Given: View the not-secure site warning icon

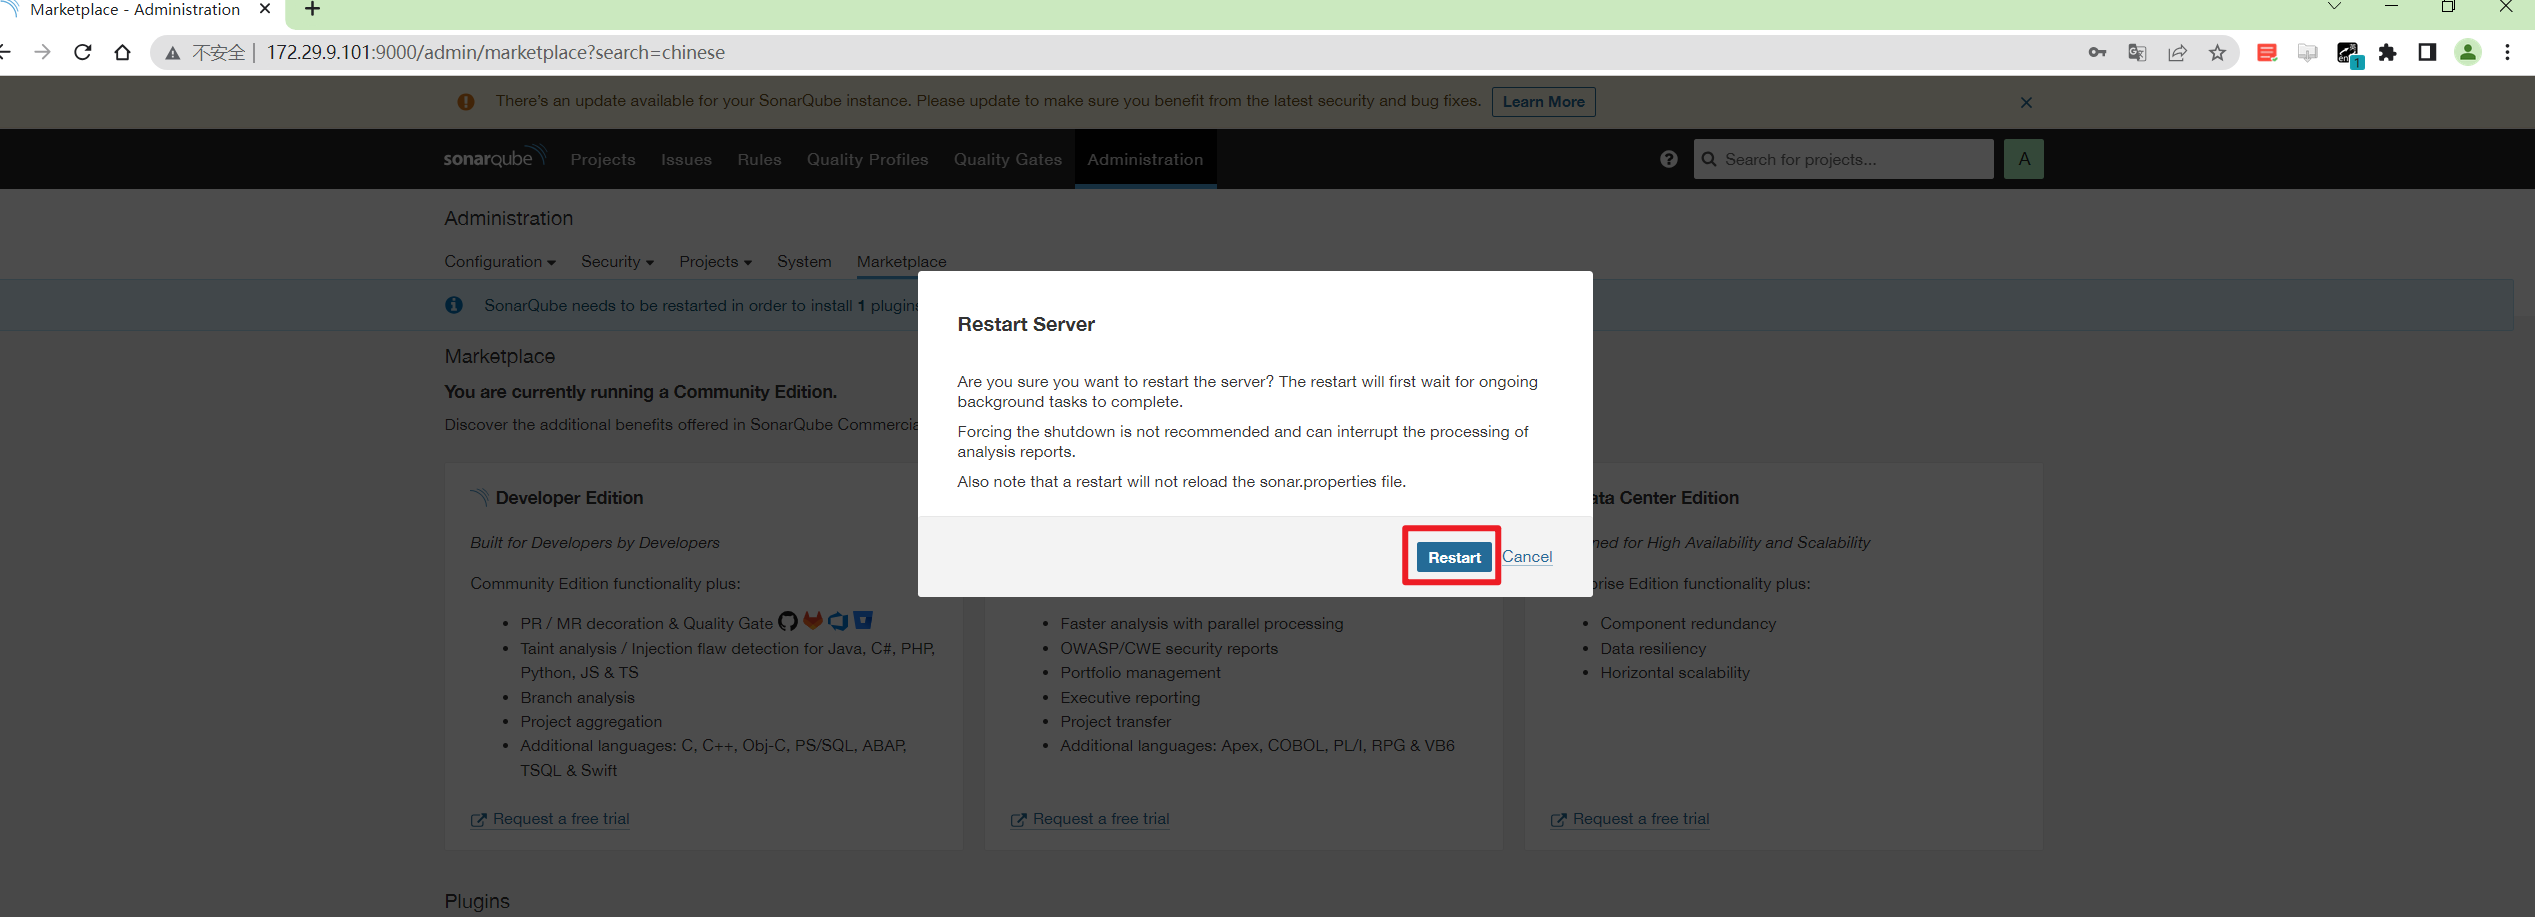Looking at the screenshot, I should (173, 53).
